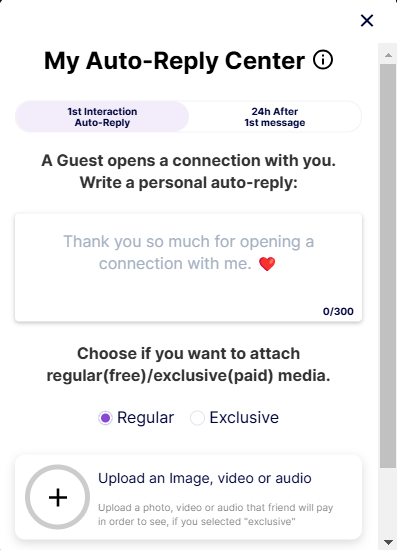Image resolution: width=397 pixels, height=550 pixels.
Task: Choose the Regular label text
Action: pos(146,417)
